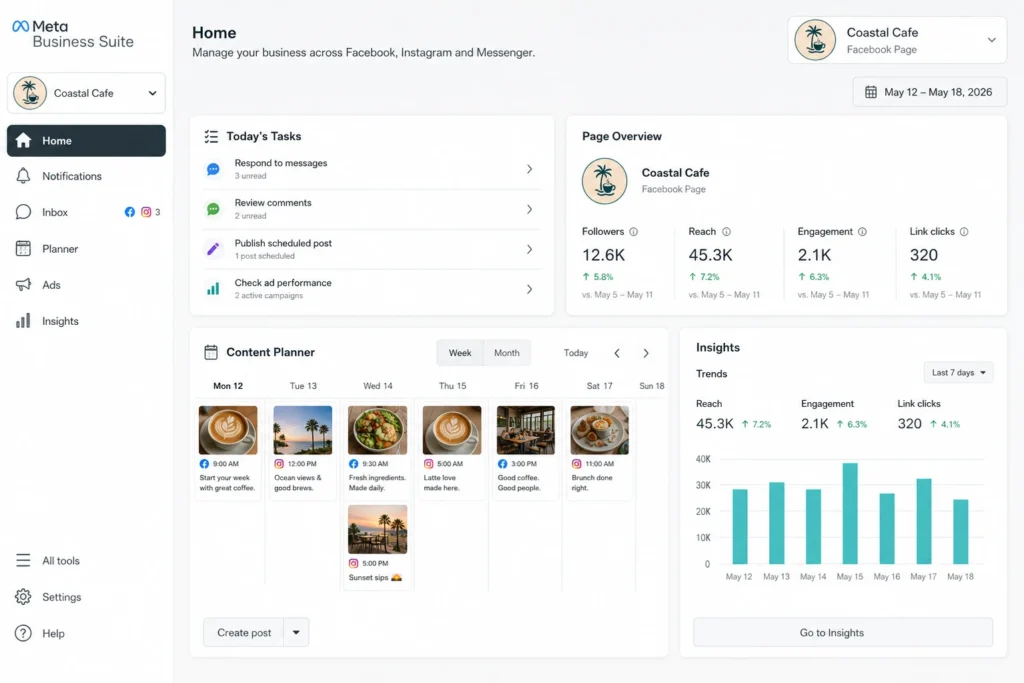Click the calendar icon in date range button
1024x683 pixels.
[871, 92]
